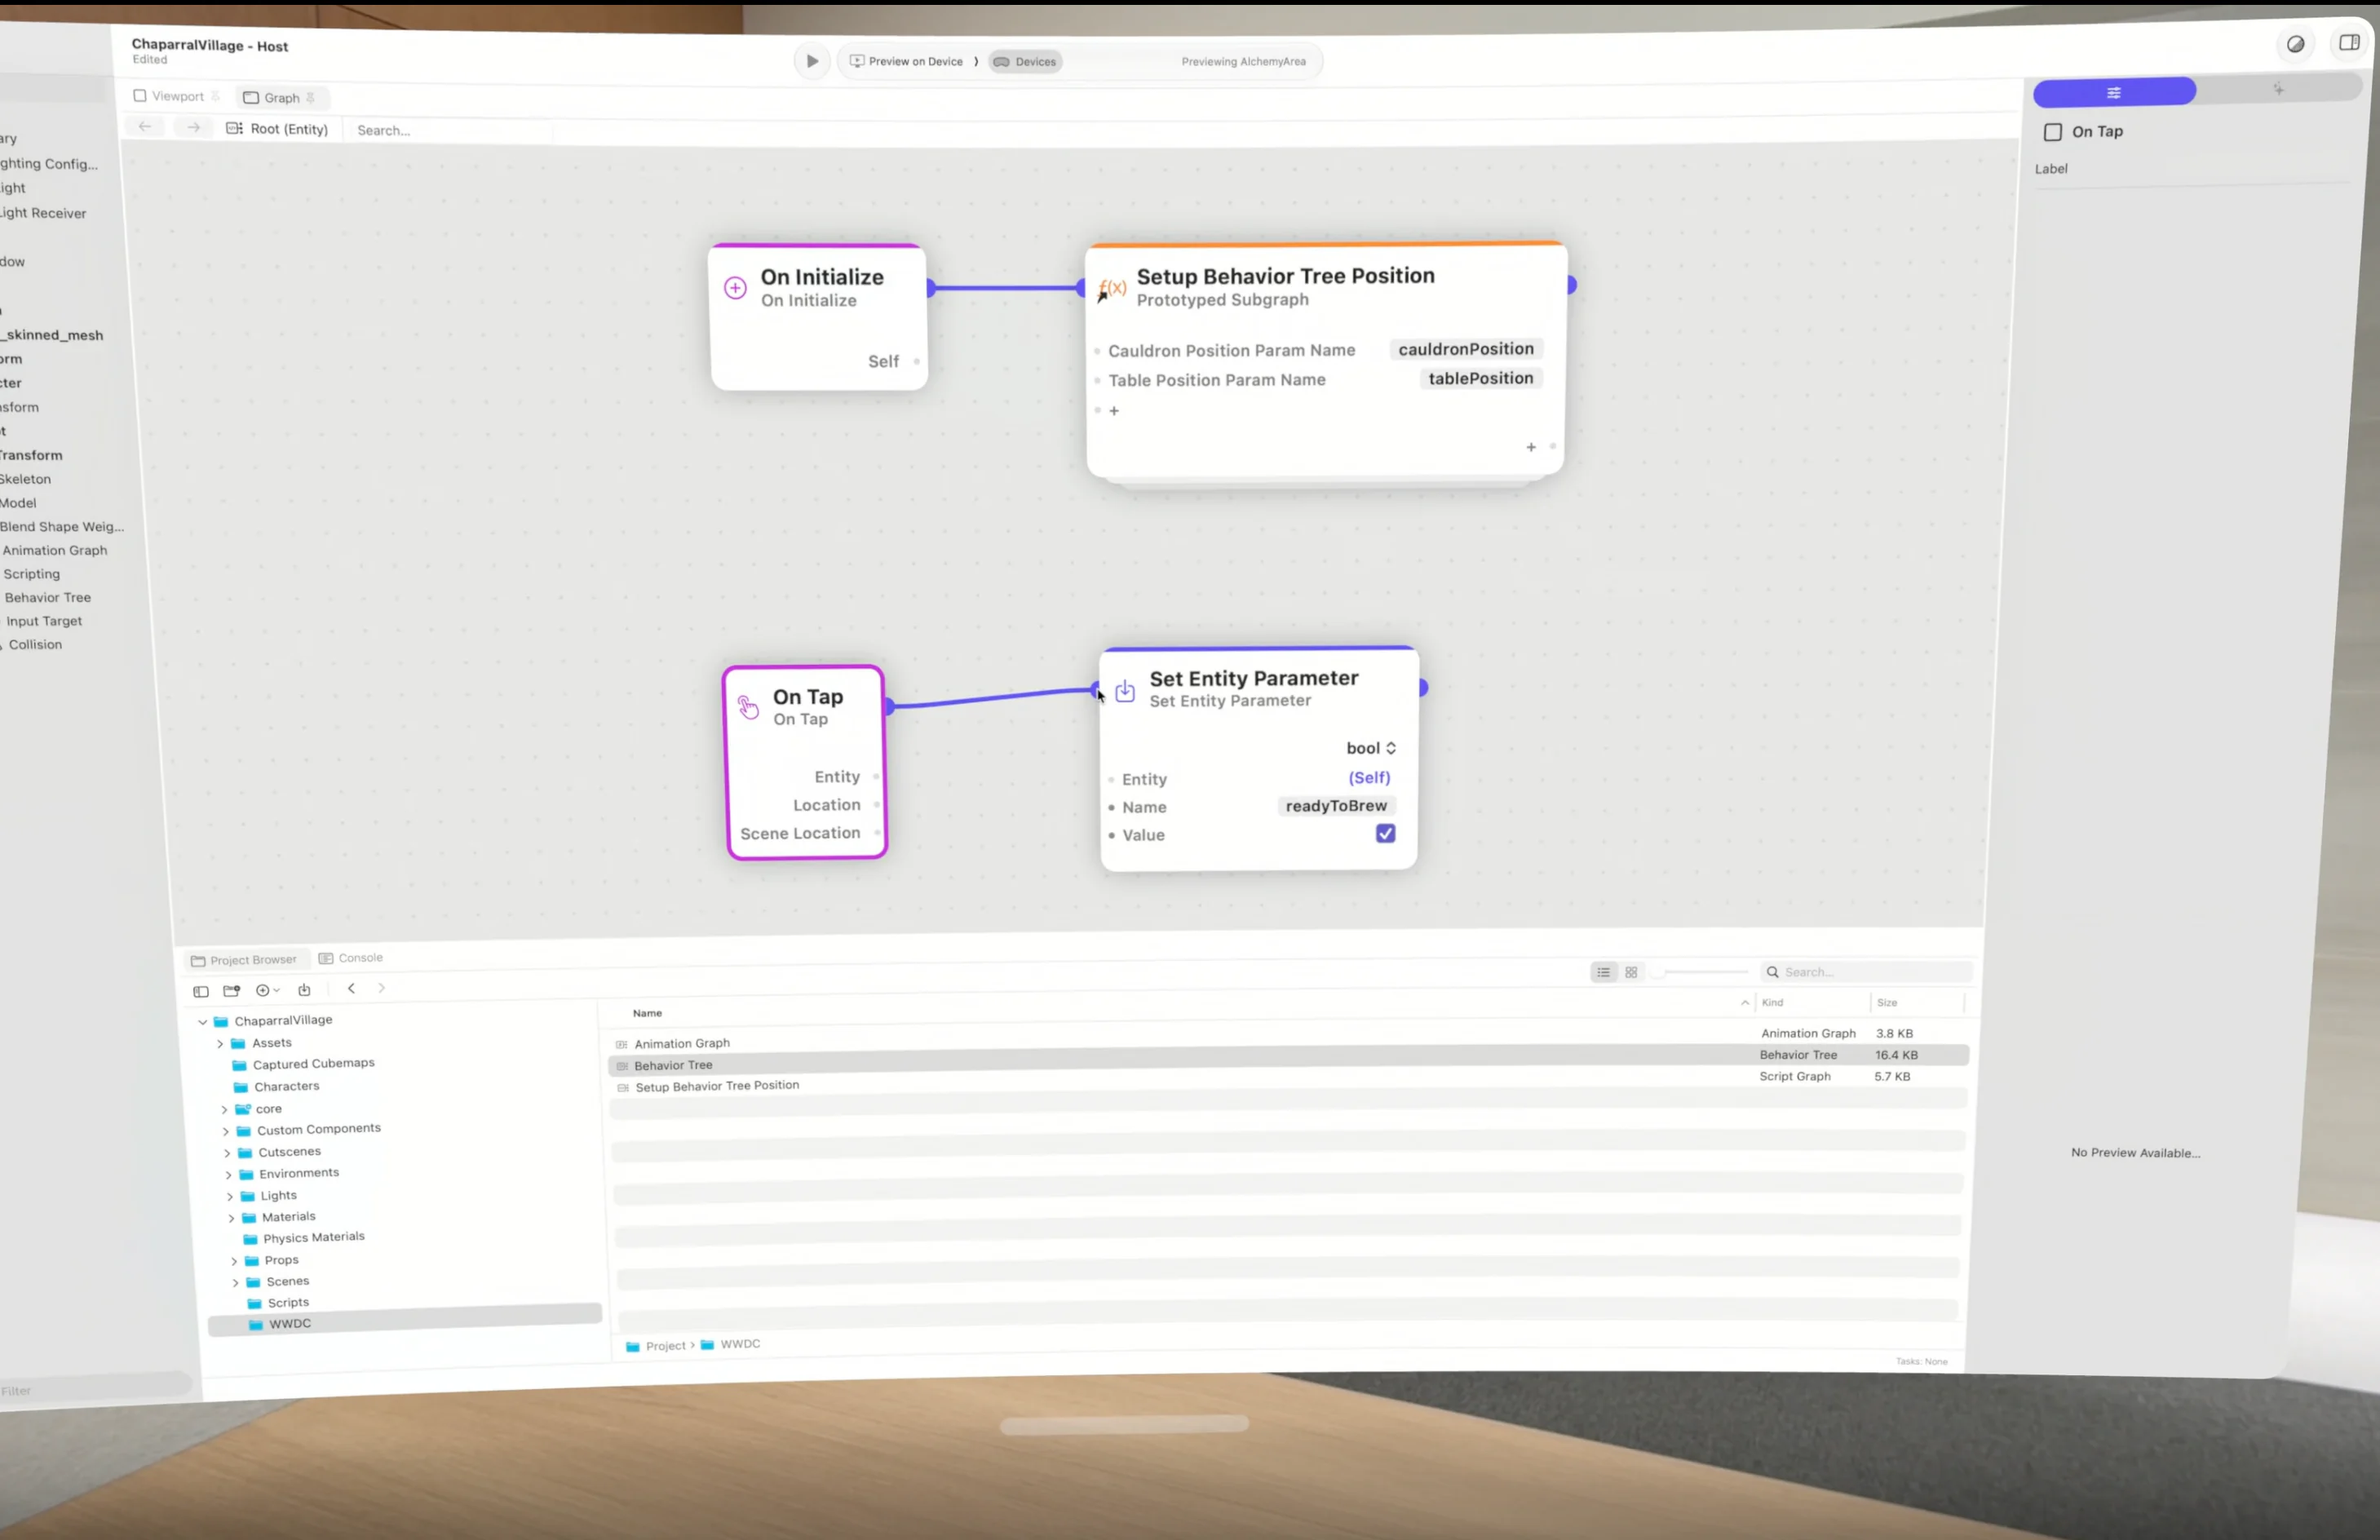Expand the Materials folder
This screenshot has height=1540, width=2380.
click(231, 1219)
